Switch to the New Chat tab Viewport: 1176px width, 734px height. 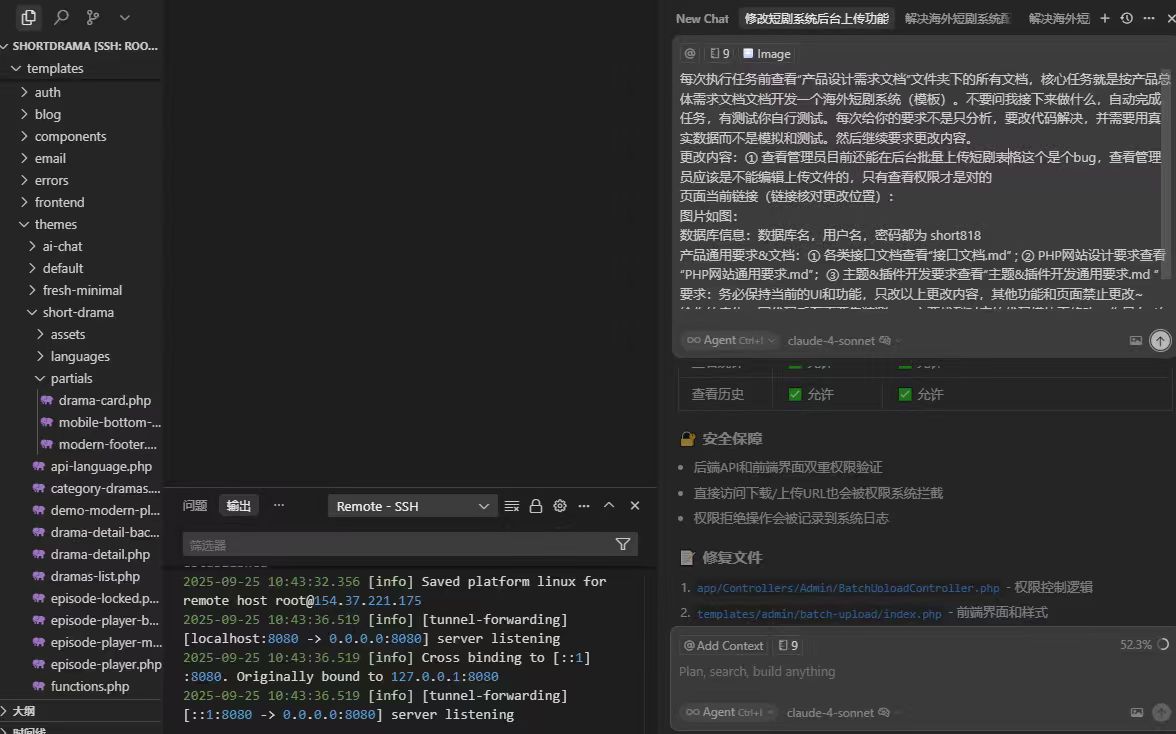(x=702, y=19)
